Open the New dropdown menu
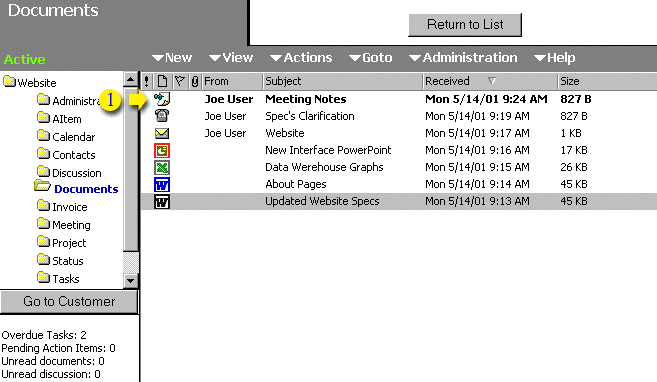 point(172,58)
